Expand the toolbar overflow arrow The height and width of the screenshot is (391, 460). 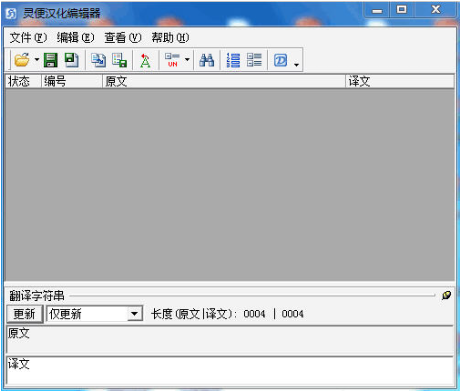296,65
